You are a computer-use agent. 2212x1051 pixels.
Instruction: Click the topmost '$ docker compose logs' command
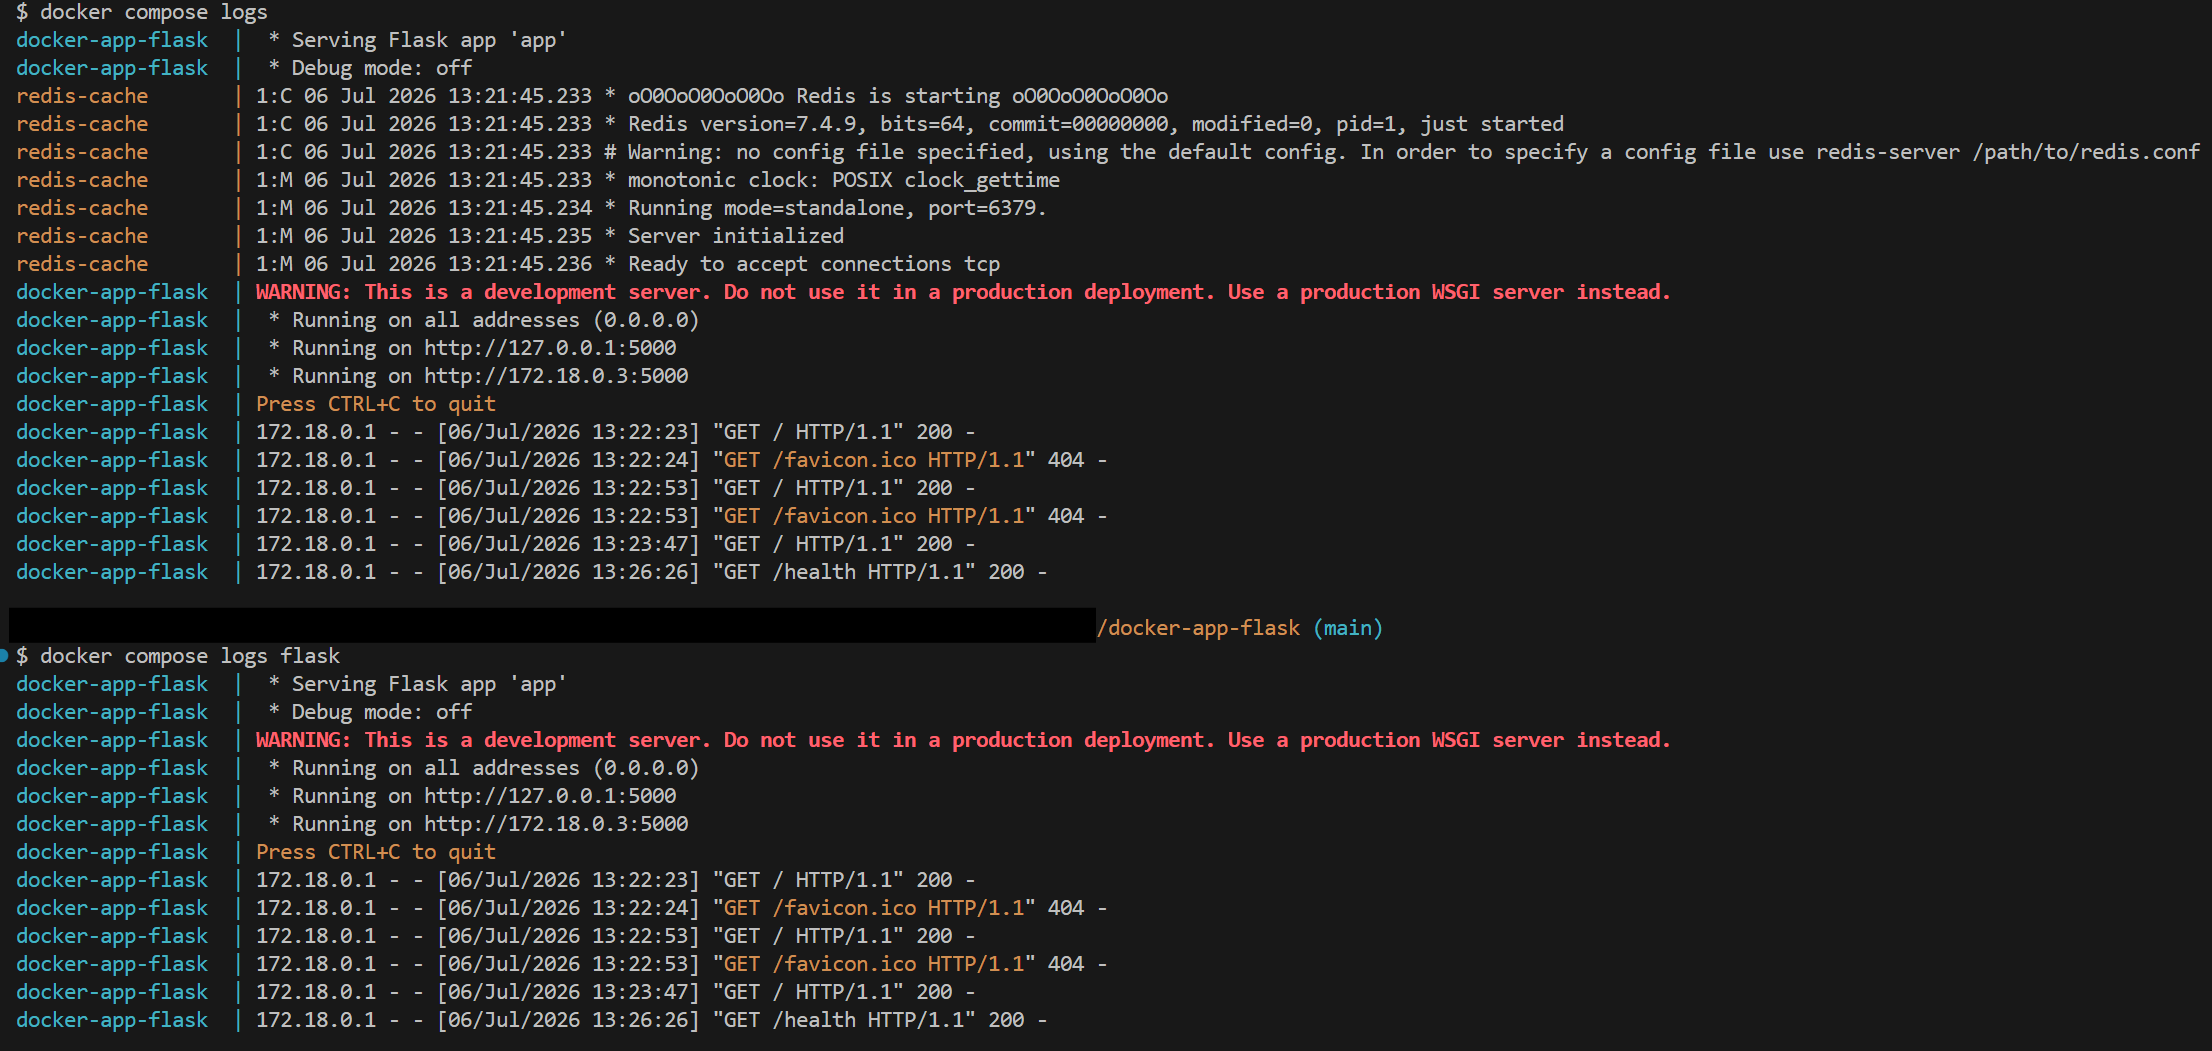[142, 12]
